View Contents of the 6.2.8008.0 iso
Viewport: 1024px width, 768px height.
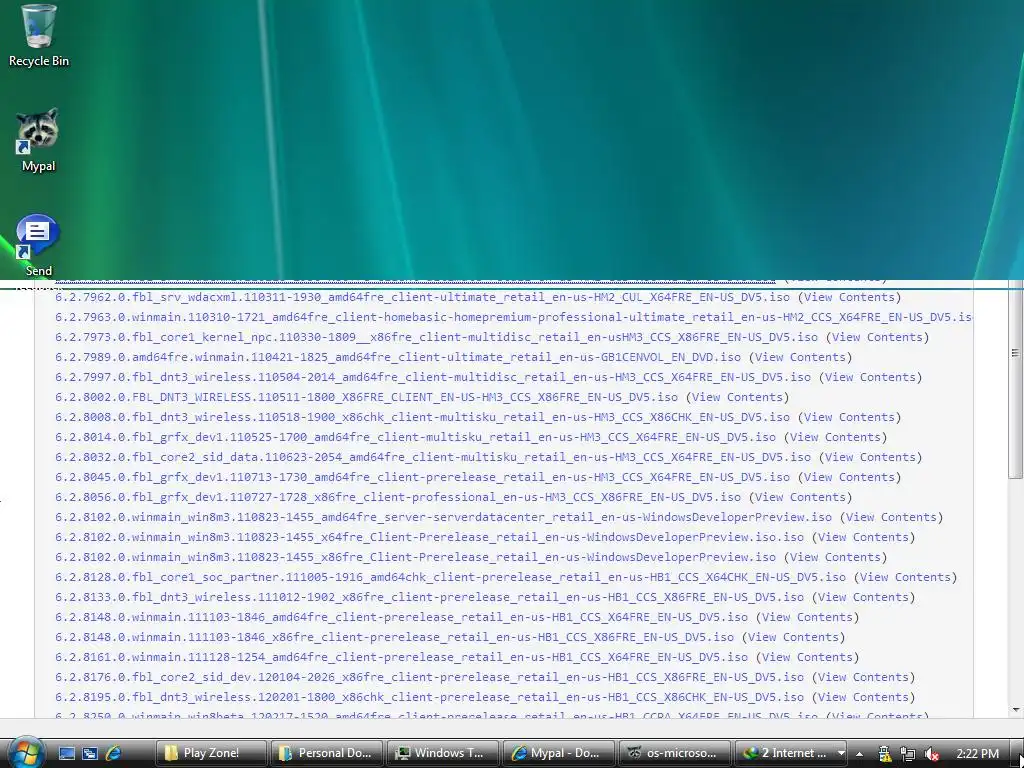coord(850,417)
